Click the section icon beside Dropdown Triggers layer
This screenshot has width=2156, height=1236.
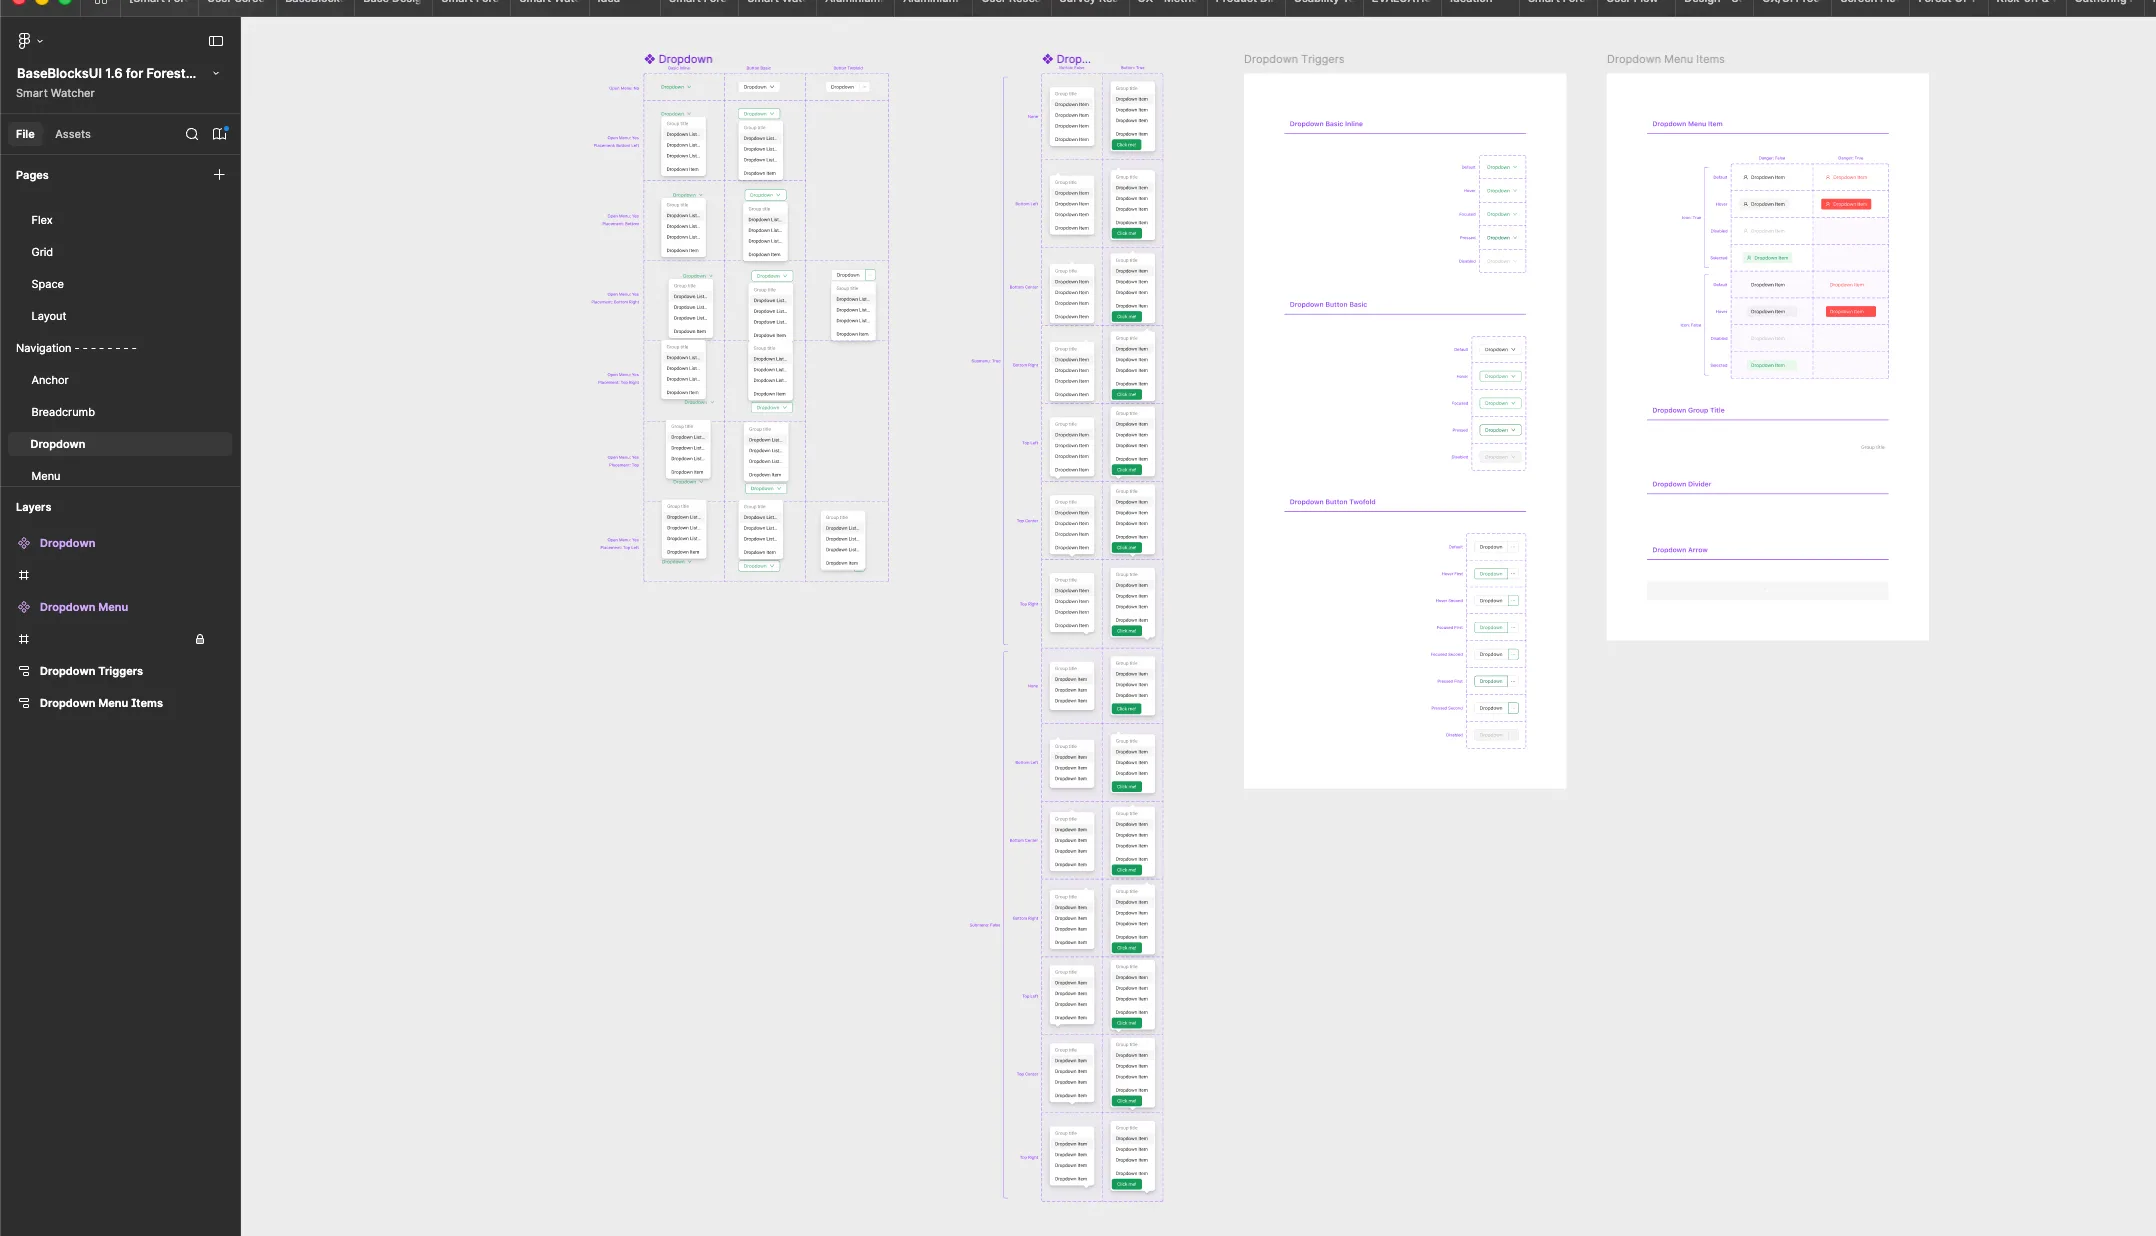pyautogui.click(x=24, y=671)
